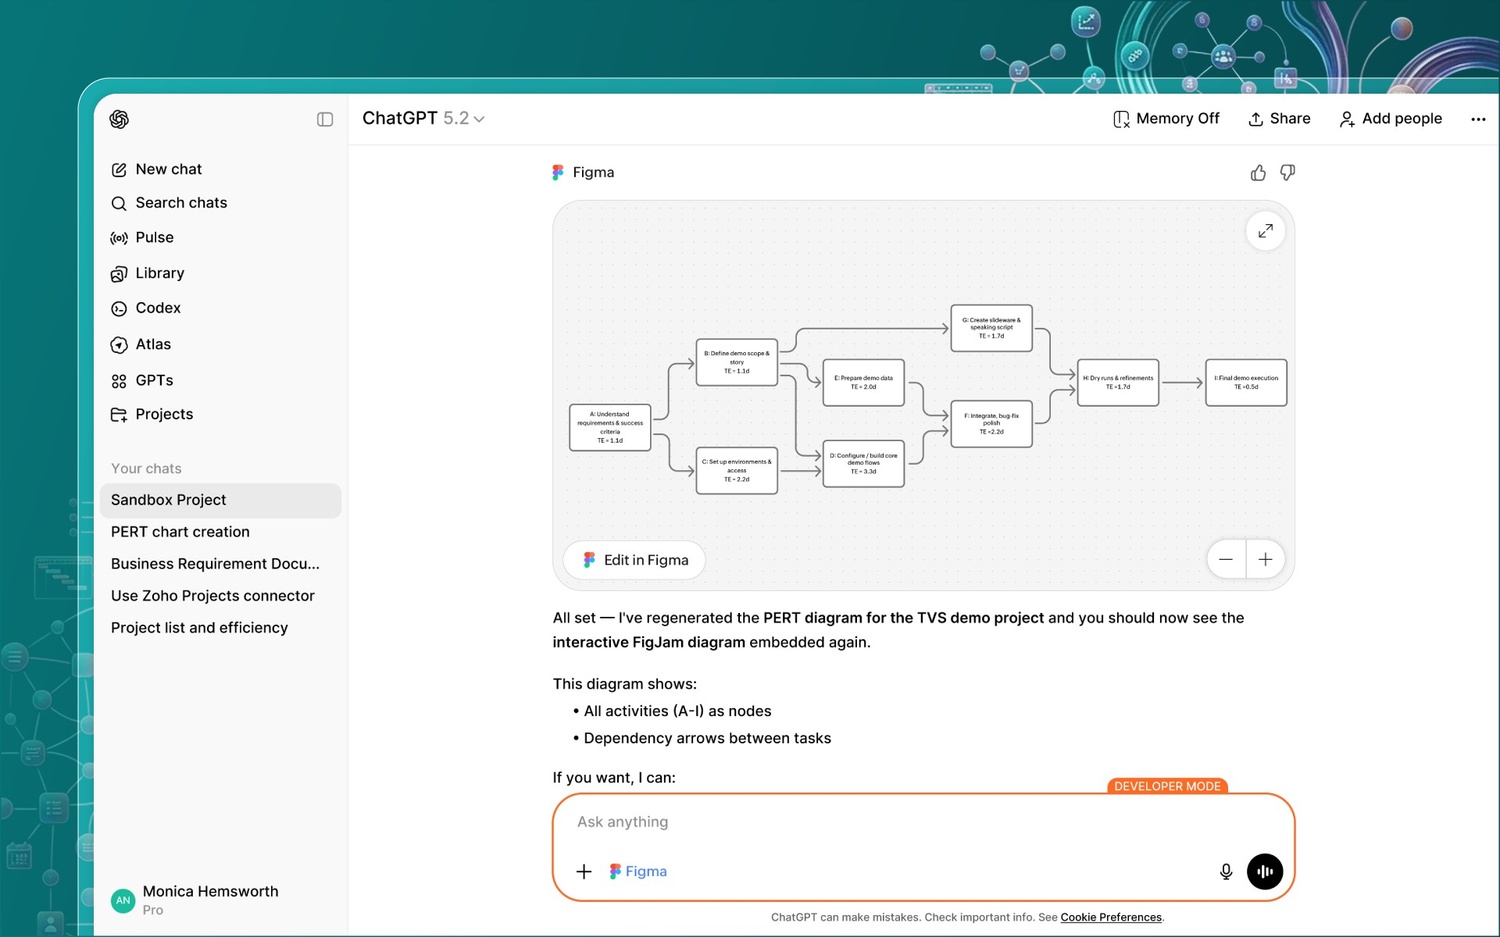1500x937 pixels.
Task: Click the ChatGPT logo in sidebar
Action: (x=119, y=119)
